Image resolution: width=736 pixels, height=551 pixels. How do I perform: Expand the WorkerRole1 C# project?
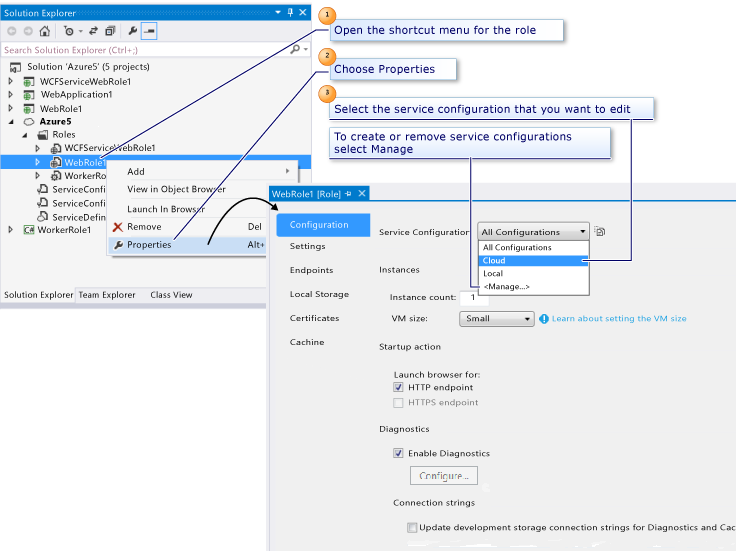[11, 230]
